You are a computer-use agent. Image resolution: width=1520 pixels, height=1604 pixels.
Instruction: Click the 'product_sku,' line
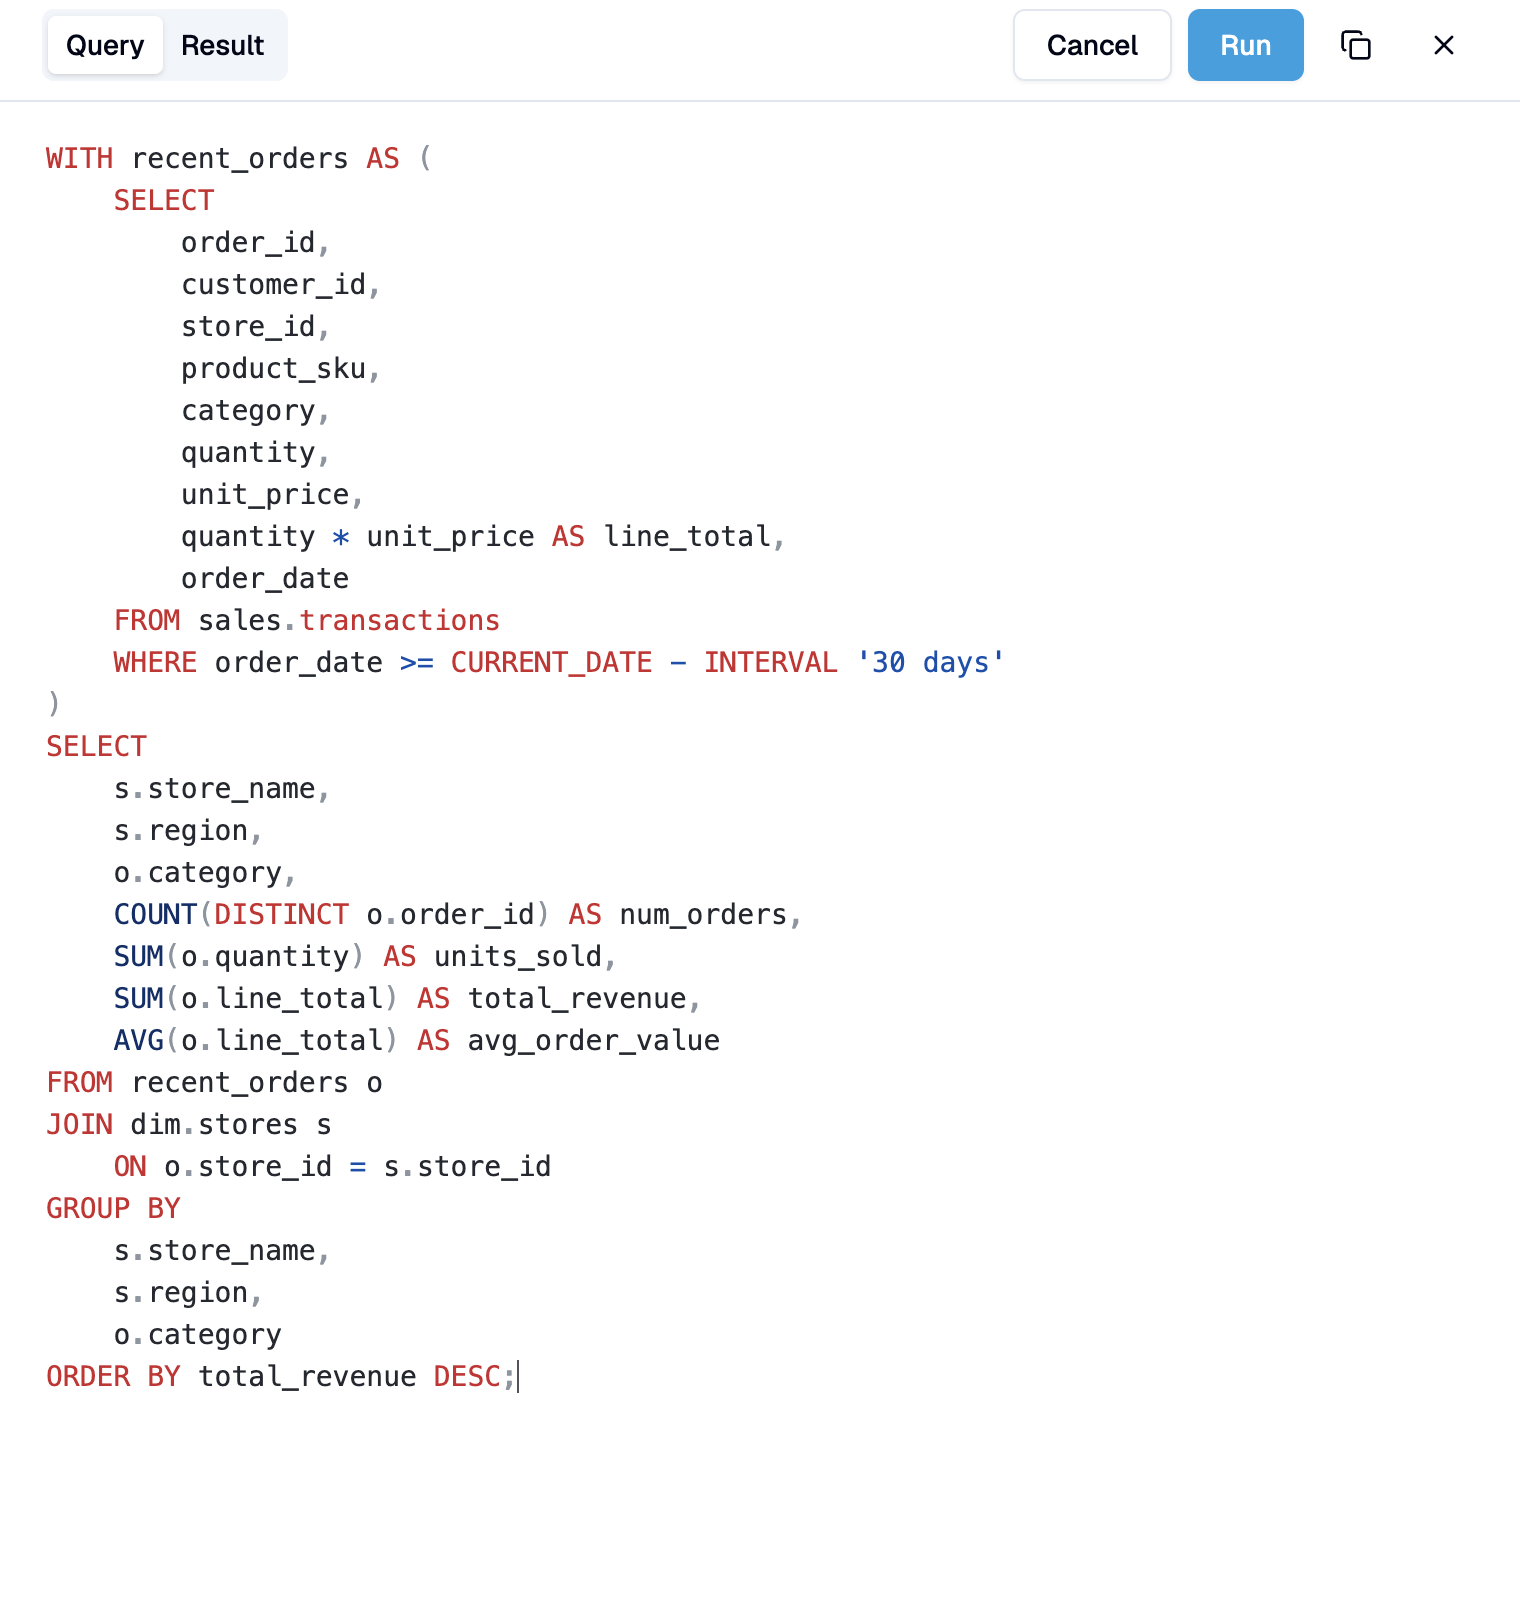click(281, 369)
